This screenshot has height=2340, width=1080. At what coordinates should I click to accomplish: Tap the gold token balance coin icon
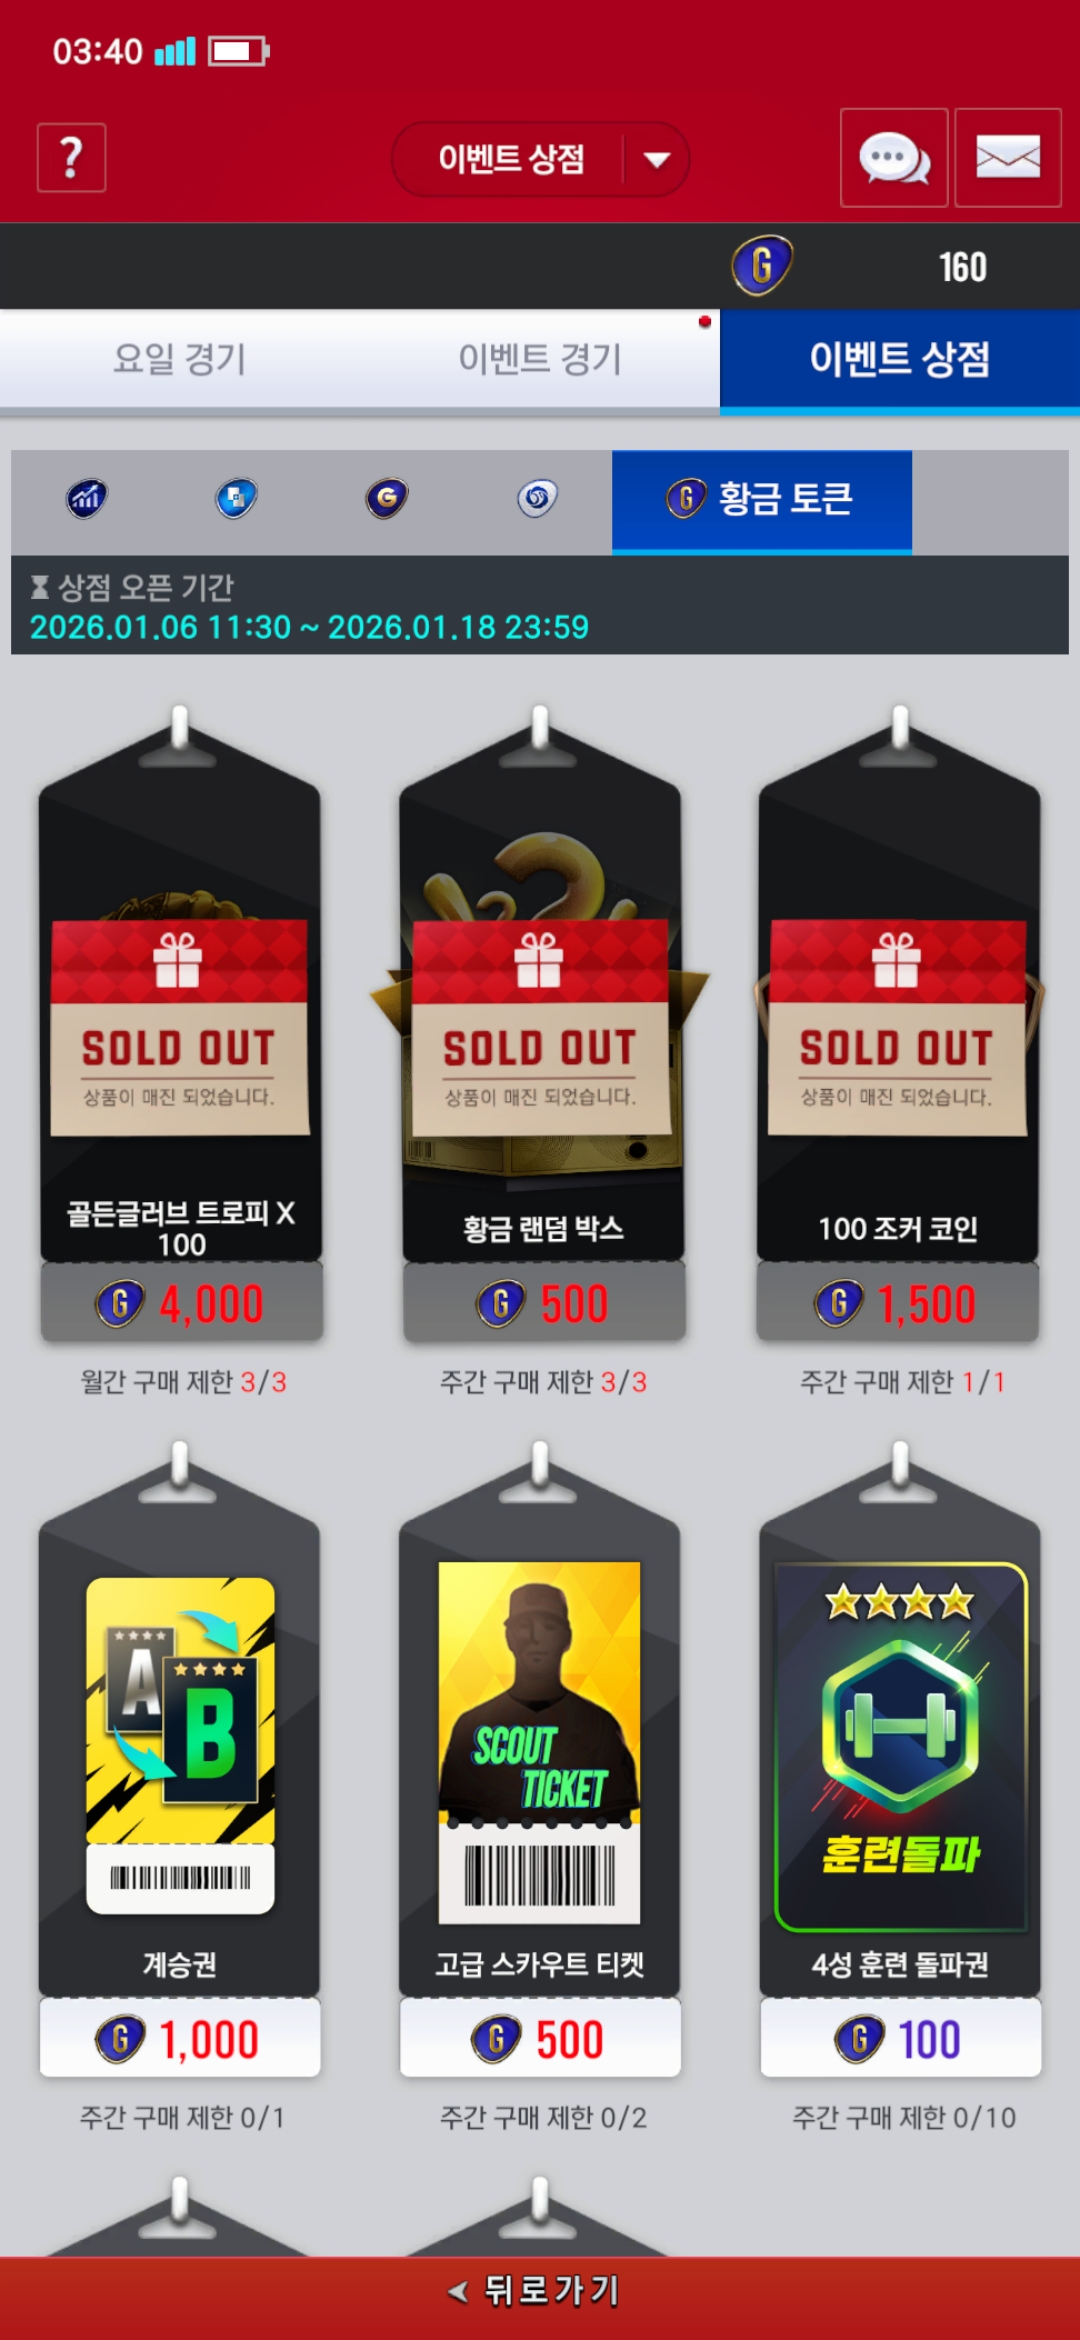[762, 266]
